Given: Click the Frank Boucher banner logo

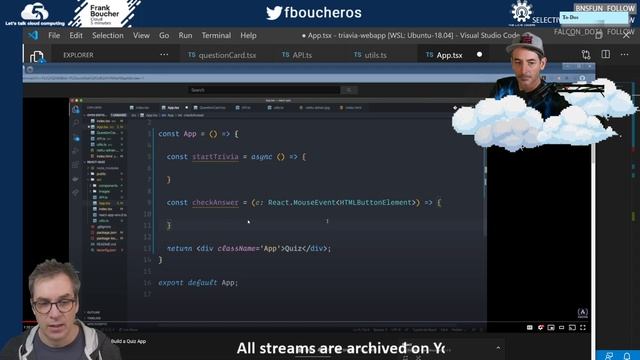Looking at the screenshot, I should tap(104, 13).
